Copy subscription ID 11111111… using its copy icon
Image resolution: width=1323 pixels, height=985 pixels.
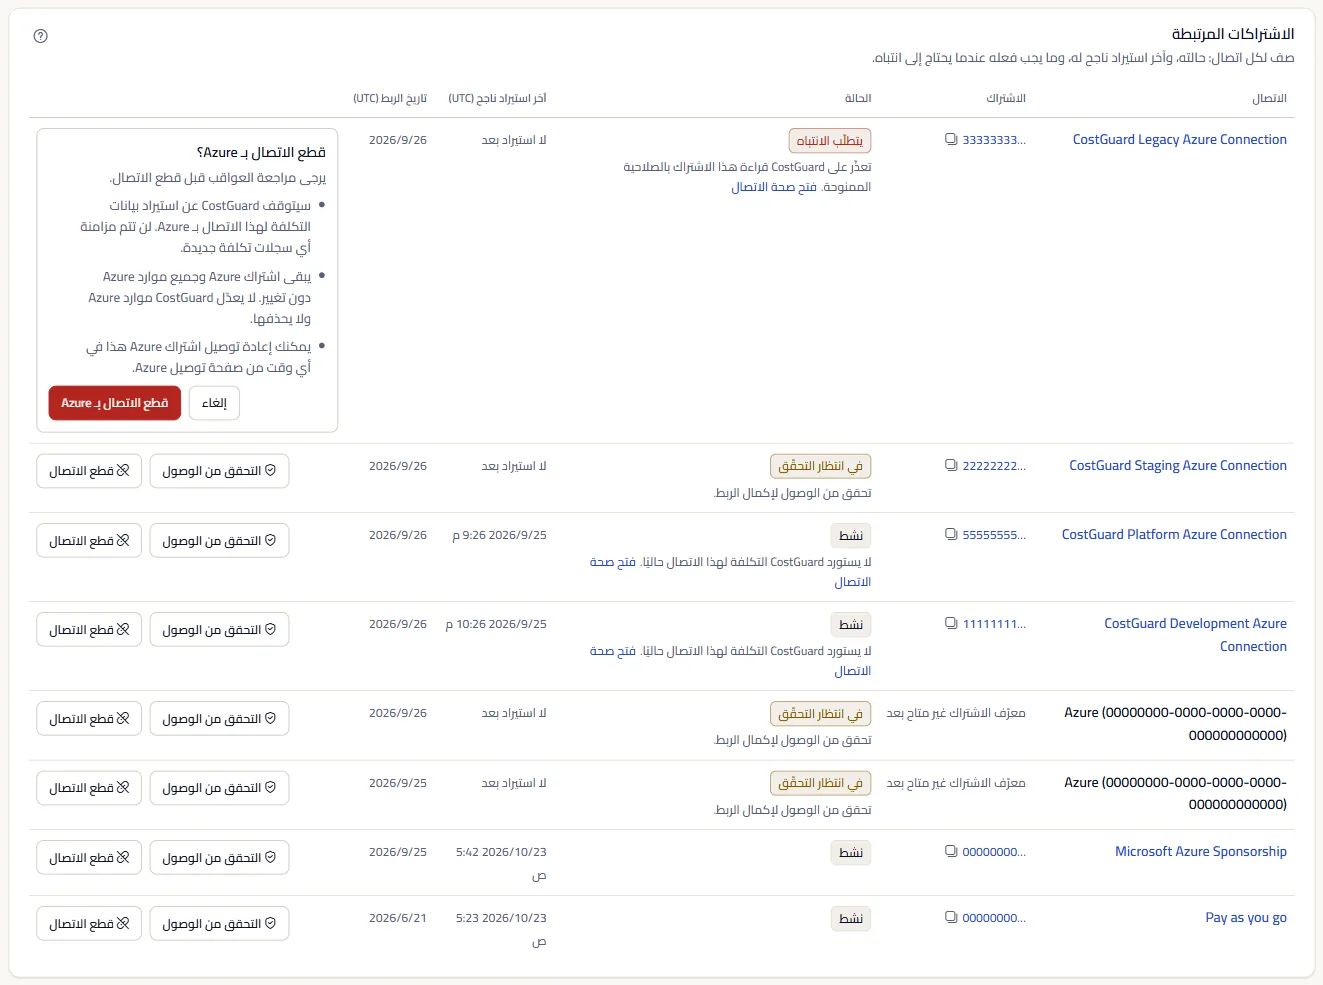951,624
